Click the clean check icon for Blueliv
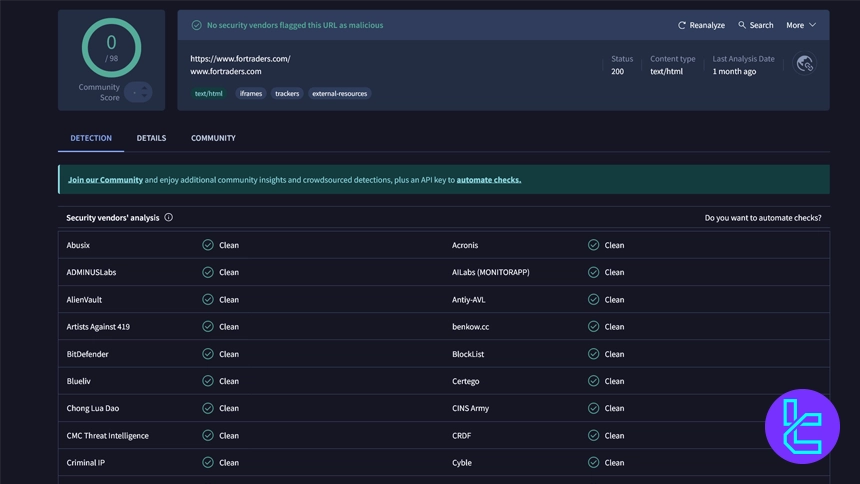The width and height of the screenshot is (860, 484). click(208, 381)
